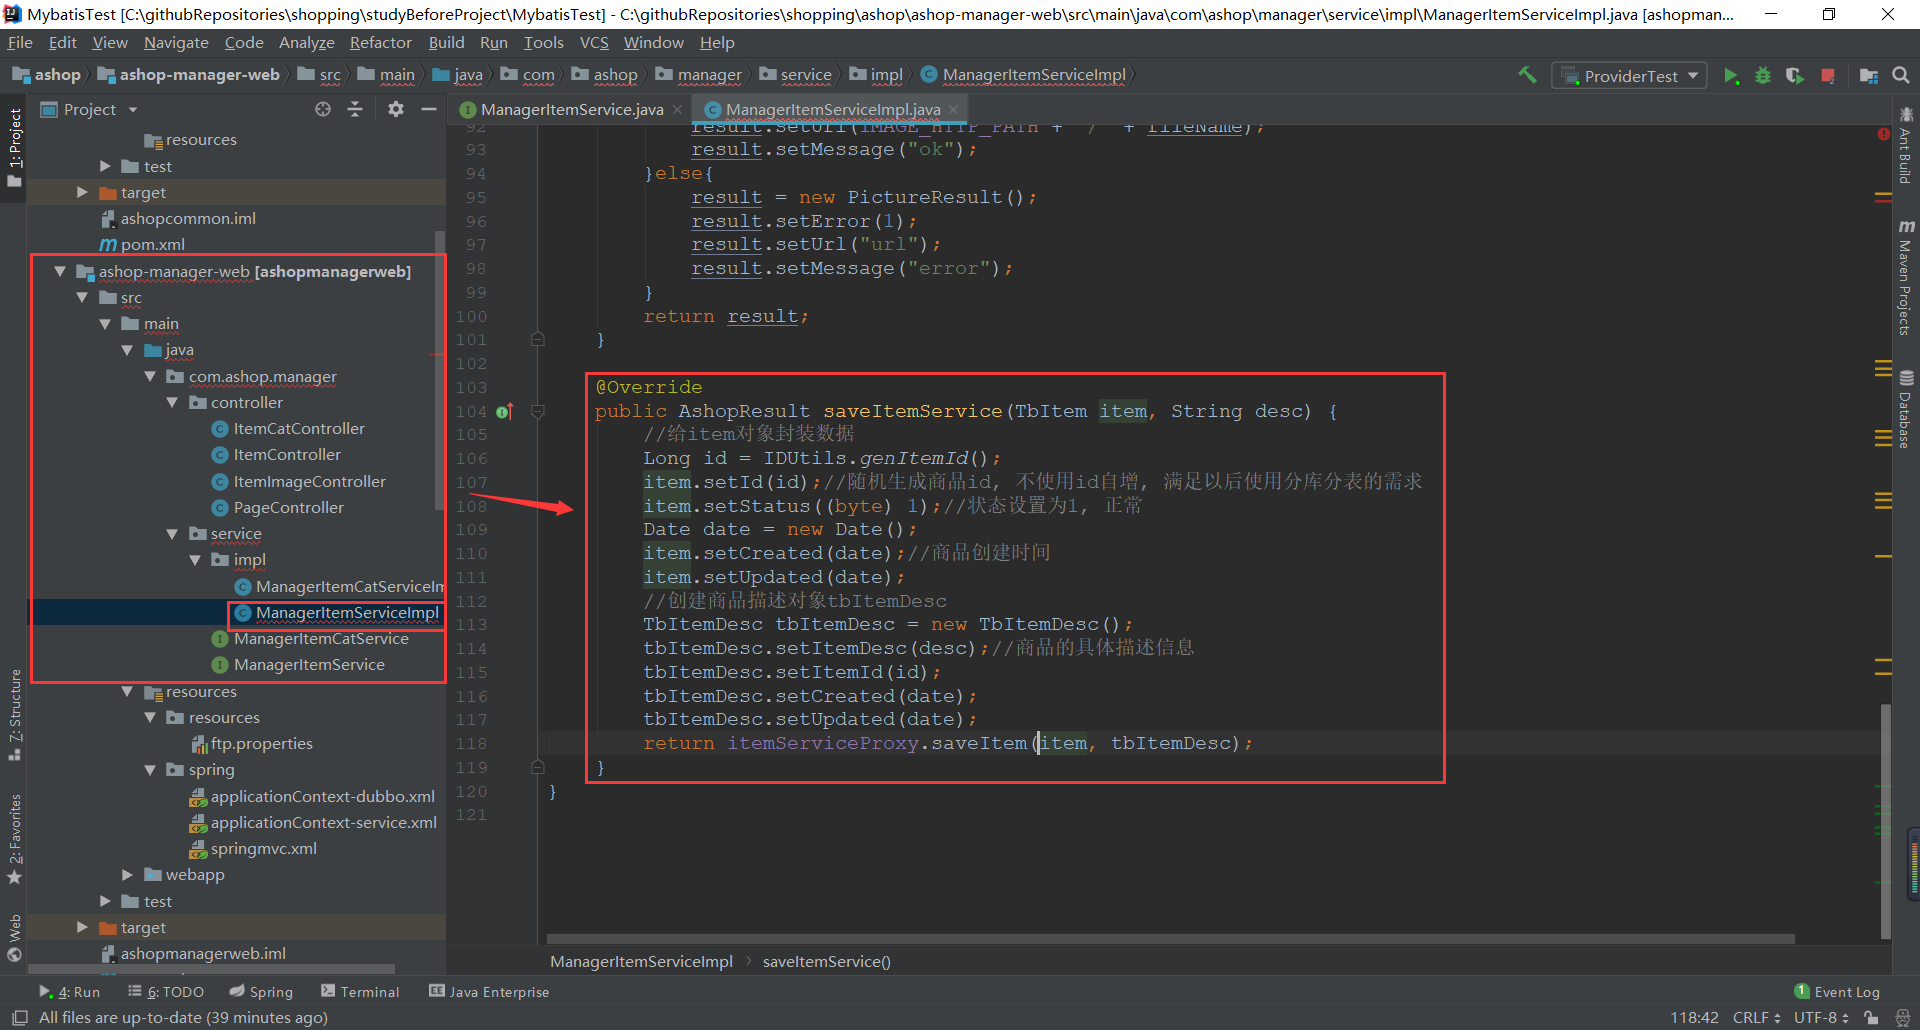Select ManagerItemCatService interface
Viewport: 1920px width, 1030px height.
tap(321, 639)
